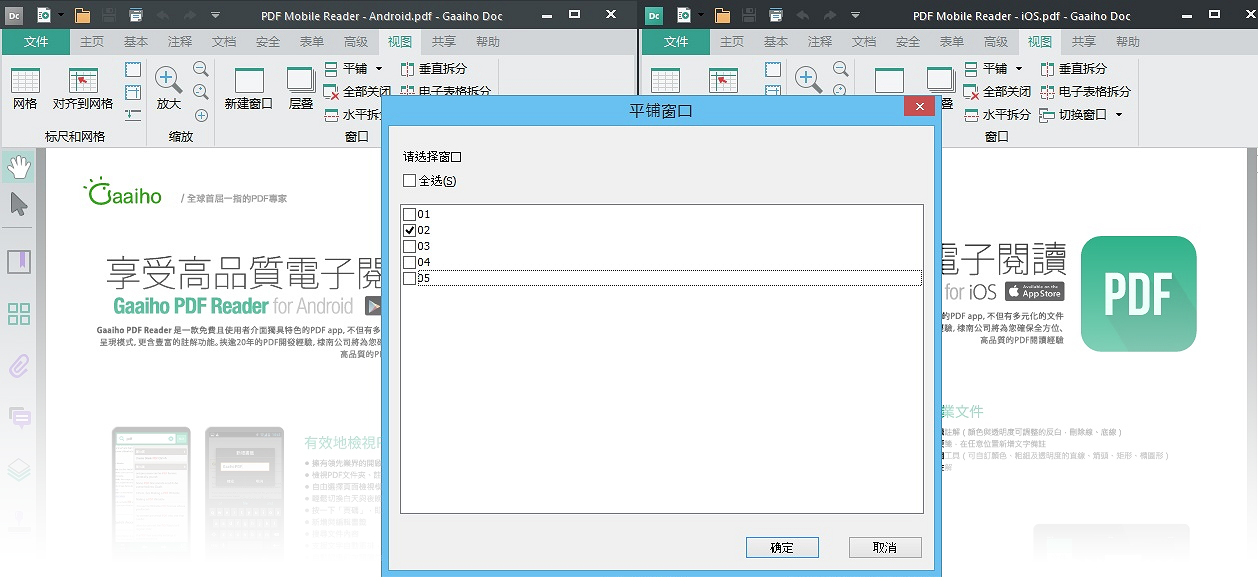Expand new document dropdown arrow, iOS.pdf title bar
This screenshot has height=588, width=1258.
(x=701, y=15)
